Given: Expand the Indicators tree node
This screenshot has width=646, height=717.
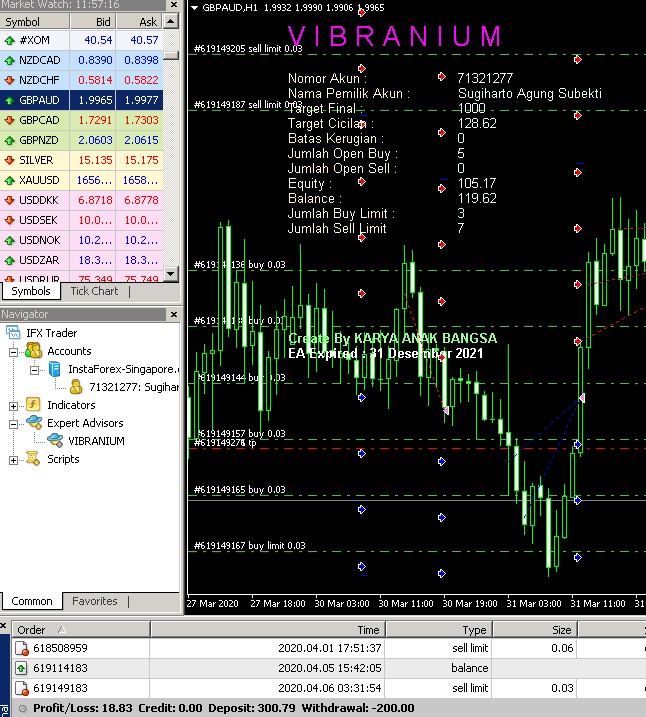Looking at the screenshot, I should click(x=13, y=405).
